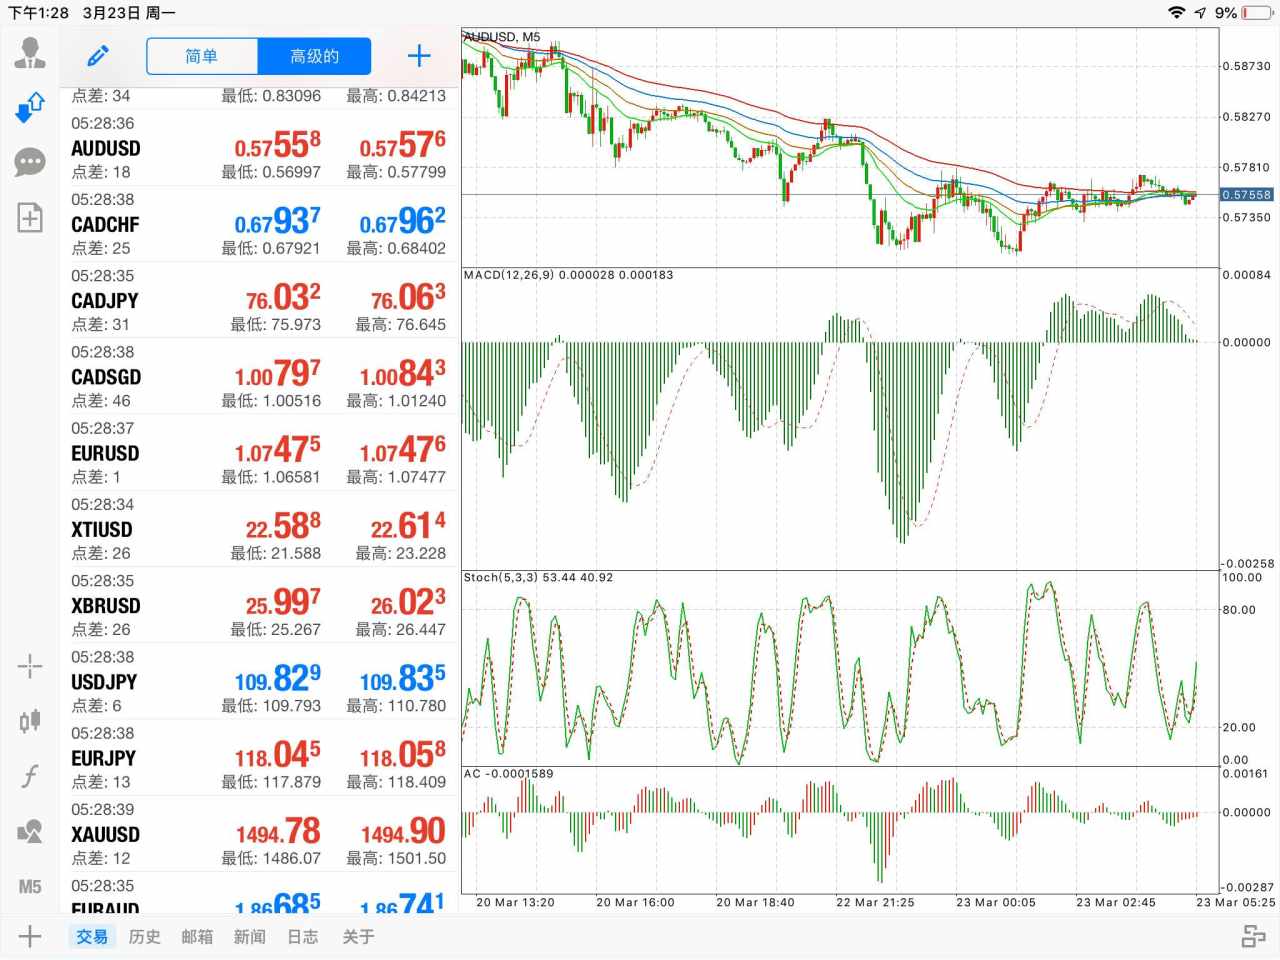
Task: Tap the blue up-down arrows quotes icon
Action: tap(30, 107)
